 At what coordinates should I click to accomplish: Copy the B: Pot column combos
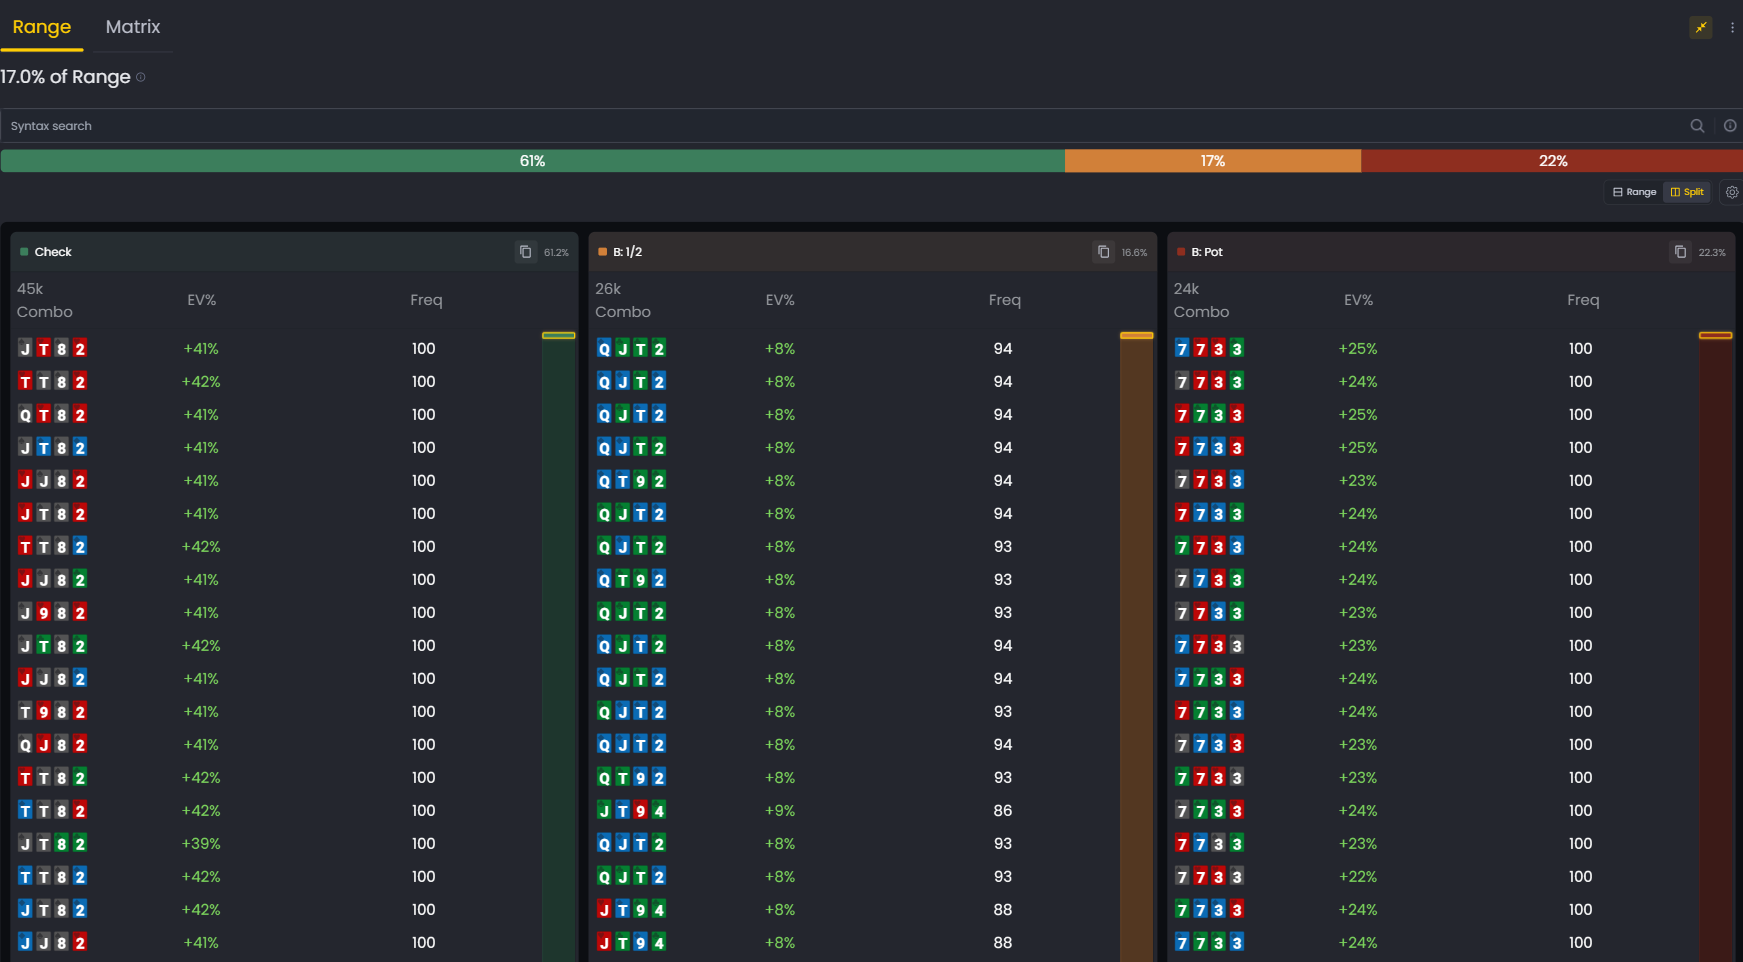[1680, 252]
